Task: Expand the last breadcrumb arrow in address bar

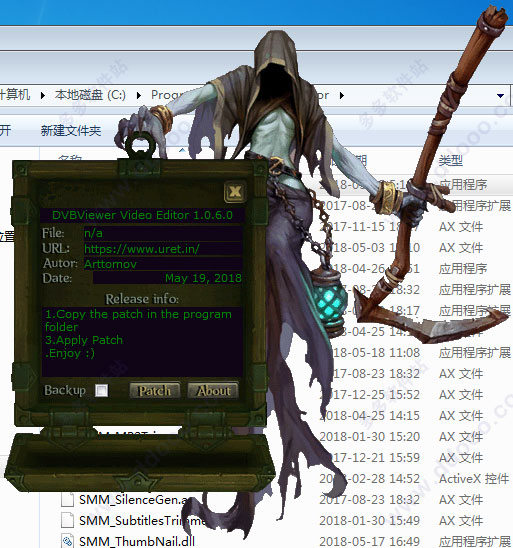Action: pyautogui.click(x=341, y=95)
